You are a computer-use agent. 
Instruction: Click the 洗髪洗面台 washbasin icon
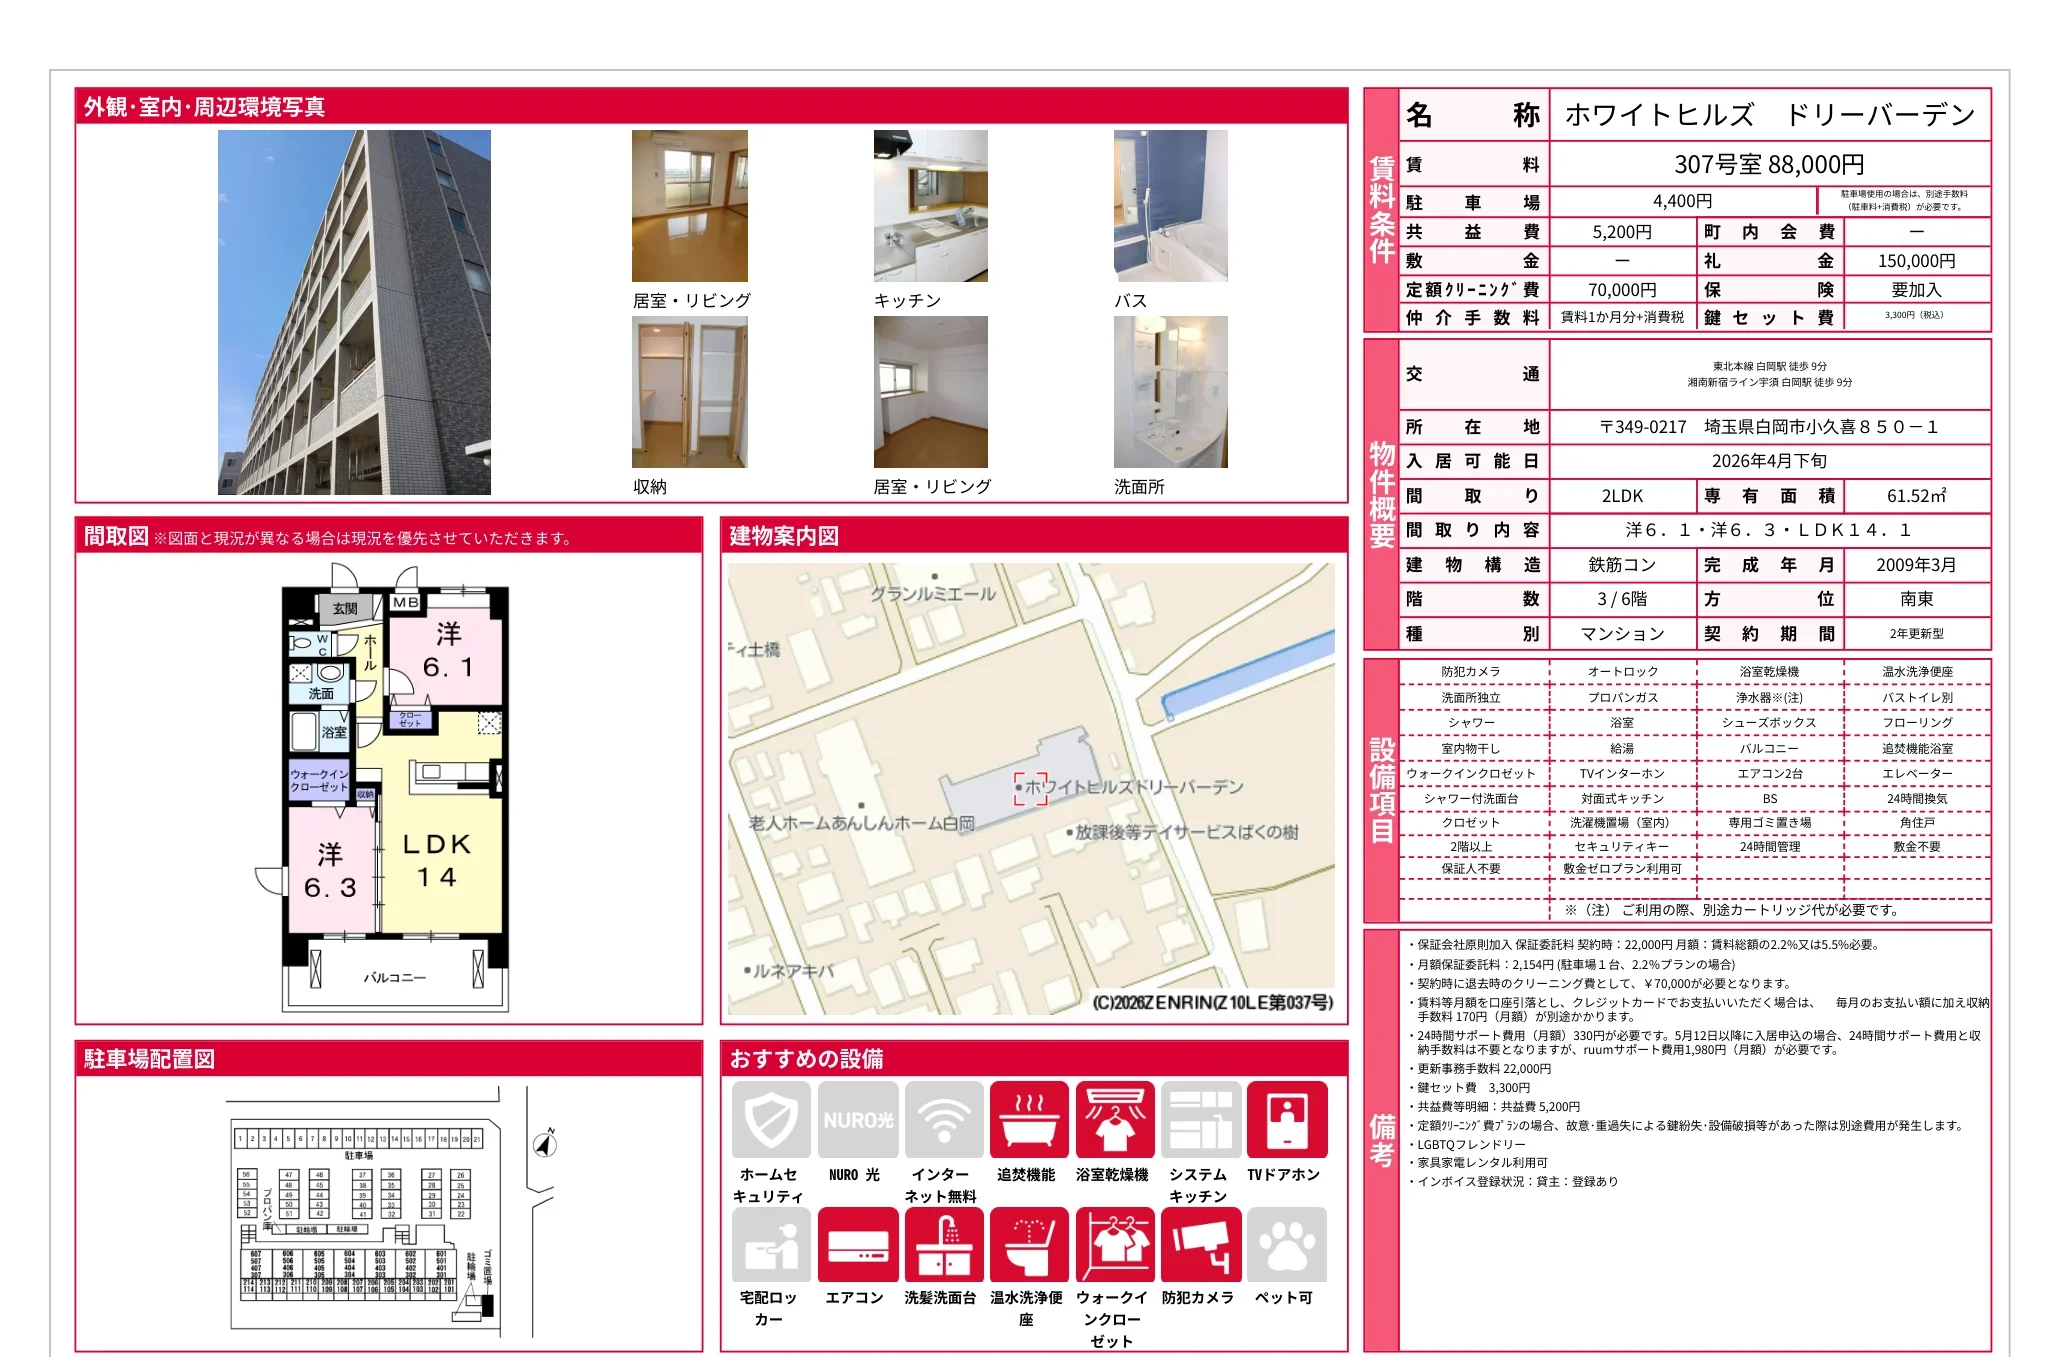(x=943, y=1245)
